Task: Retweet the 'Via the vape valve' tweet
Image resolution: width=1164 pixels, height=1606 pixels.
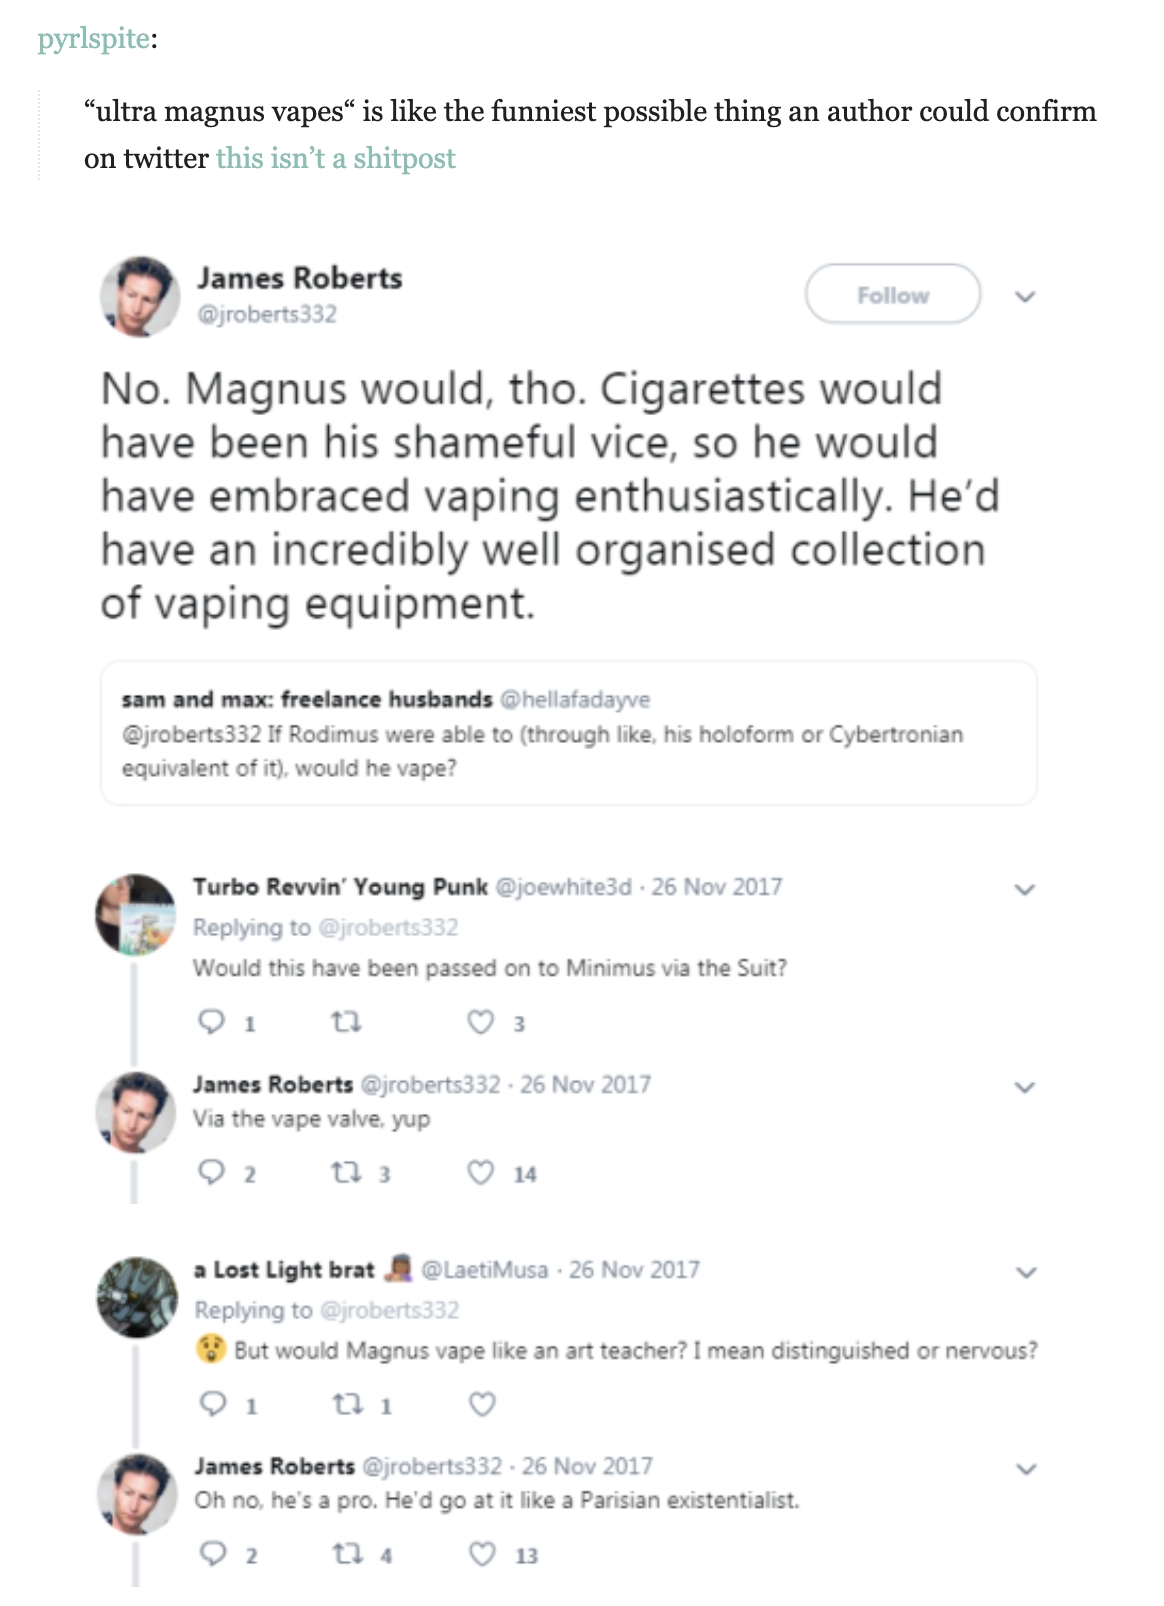Action: pos(345,1172)
